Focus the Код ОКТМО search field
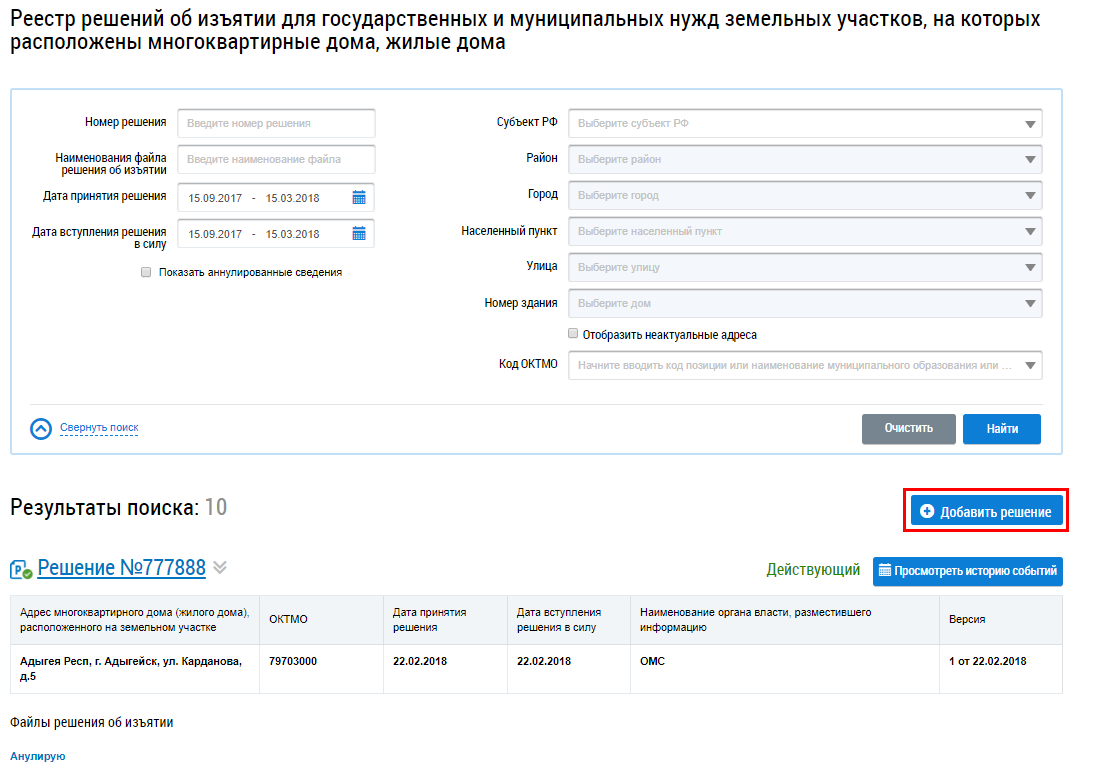Image resolution: width=1101 pixels, height=777 pixels. [795, 366]
